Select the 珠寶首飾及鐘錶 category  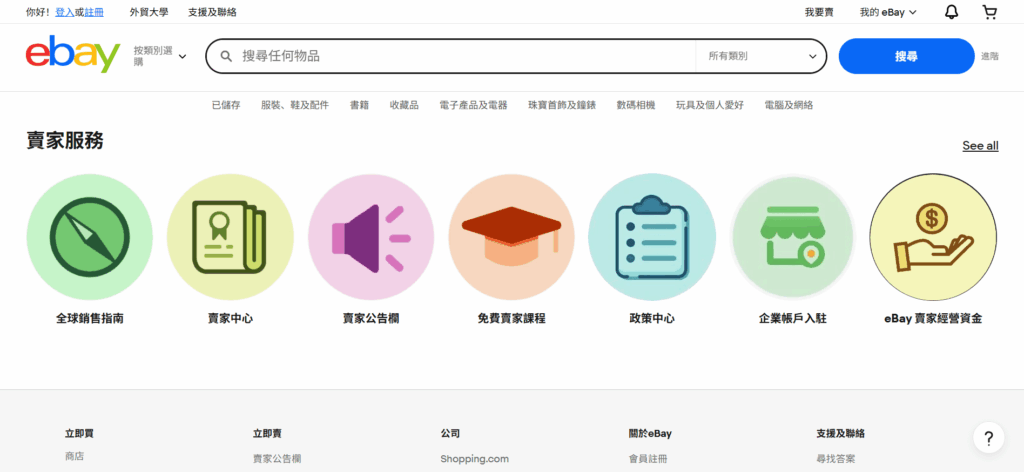(562, 105)
